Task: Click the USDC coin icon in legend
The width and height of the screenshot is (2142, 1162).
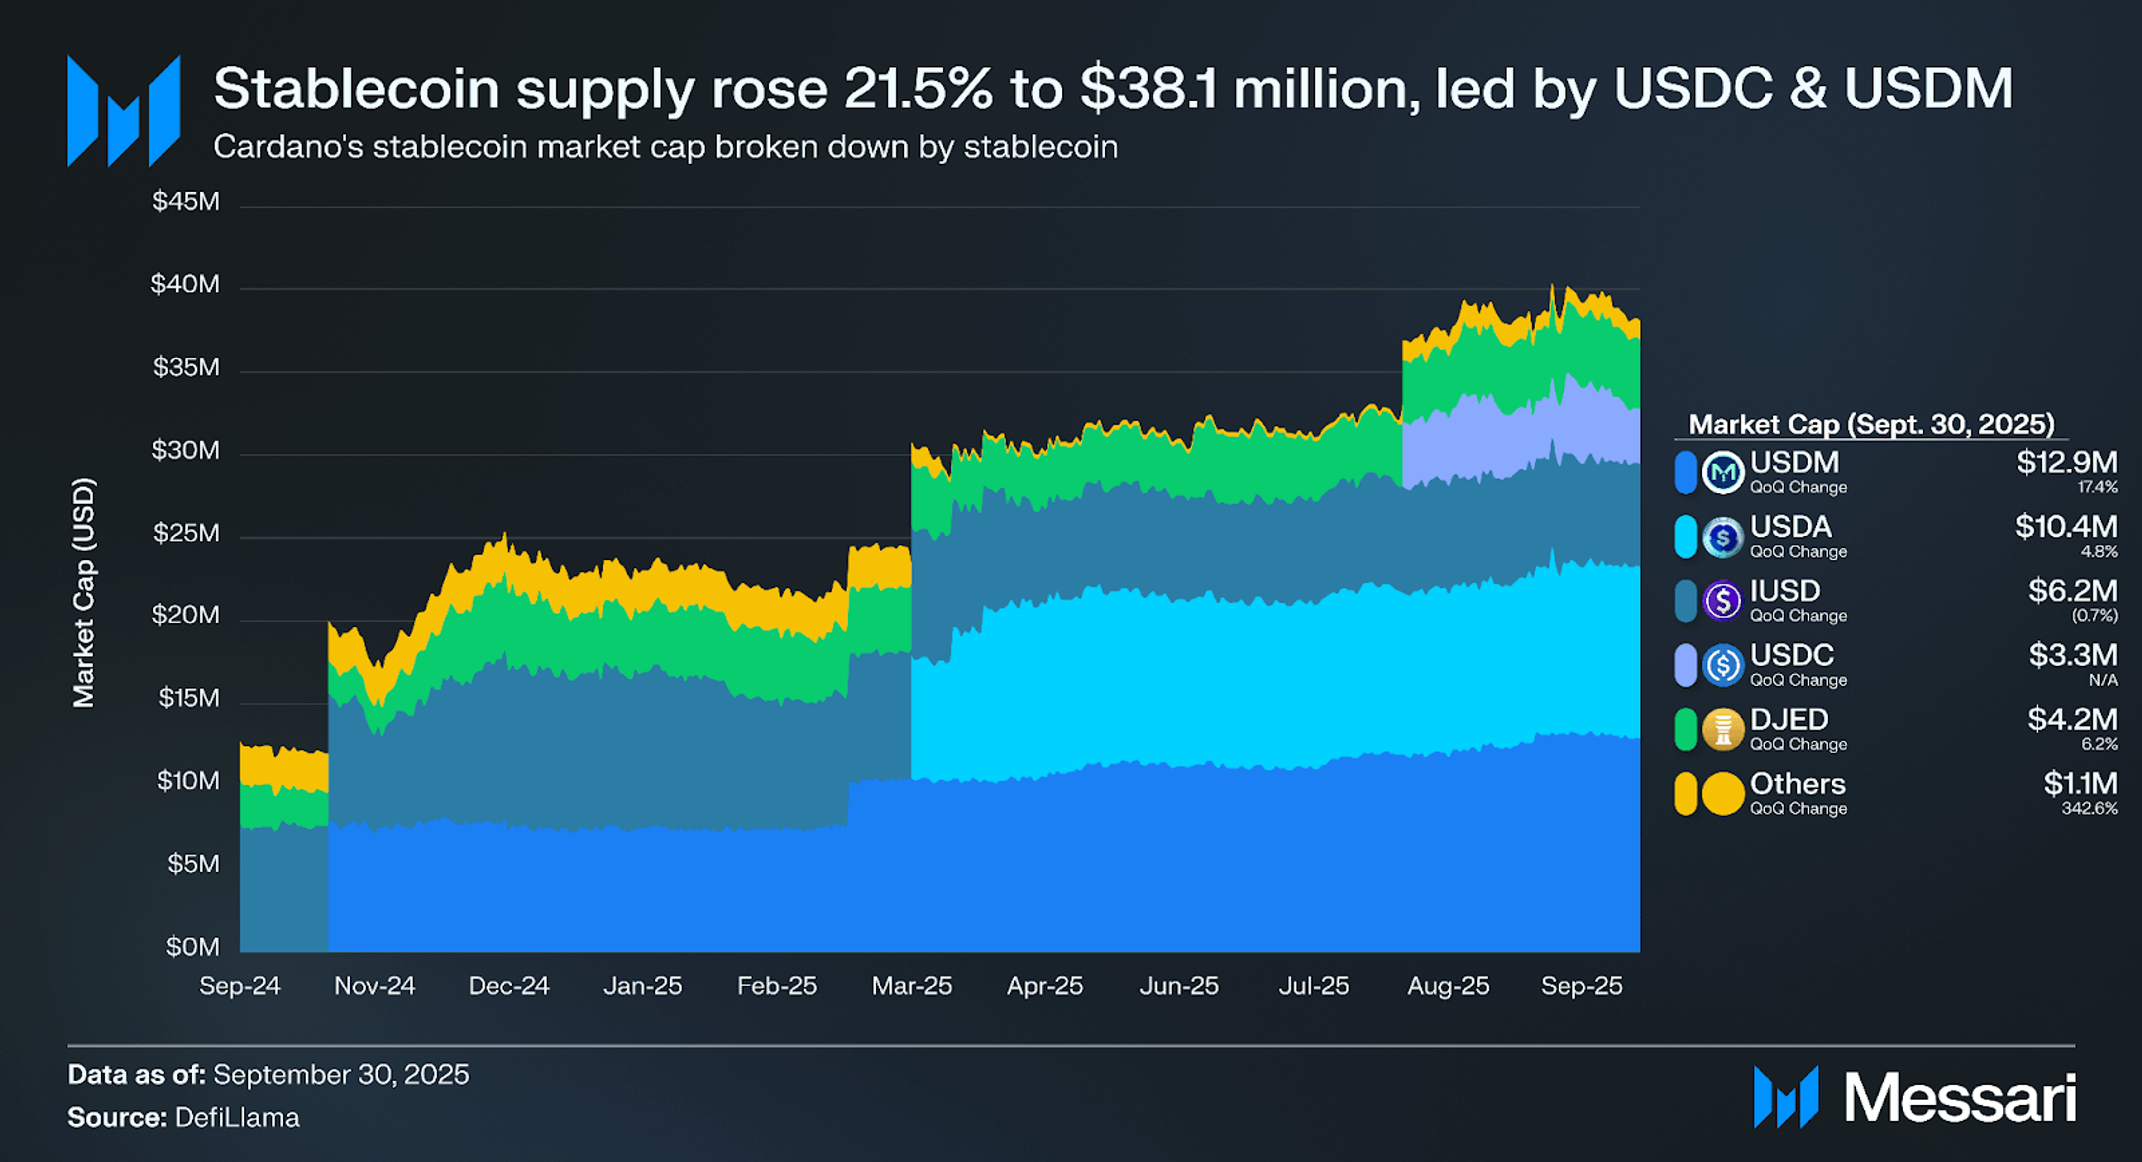Action: tap(1722, 665)
